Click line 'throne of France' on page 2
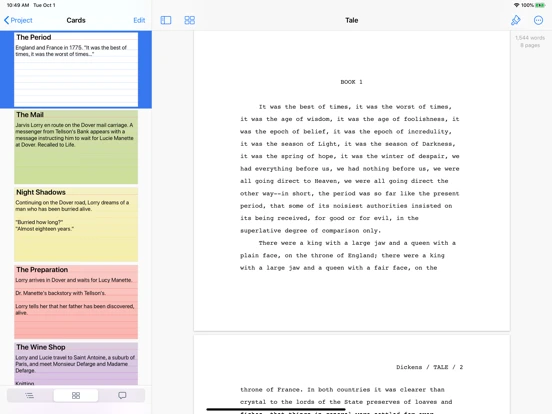552x414 pixels. click(342, 390)
